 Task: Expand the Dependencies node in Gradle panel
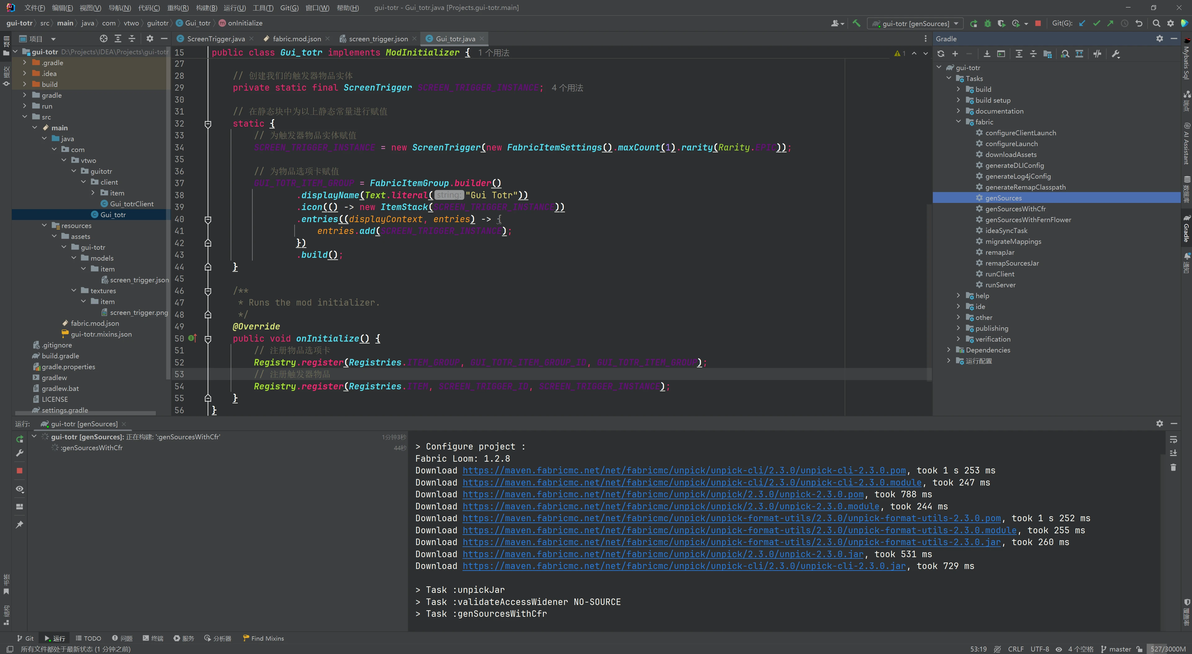(x=948, y=350)
